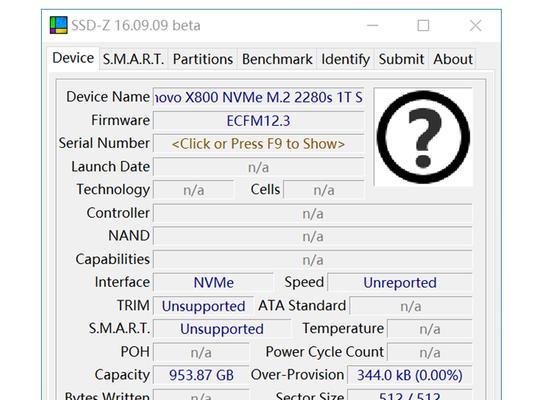Open the Submit tab
This screenshot has width=540, height=400.
point(401,59)
